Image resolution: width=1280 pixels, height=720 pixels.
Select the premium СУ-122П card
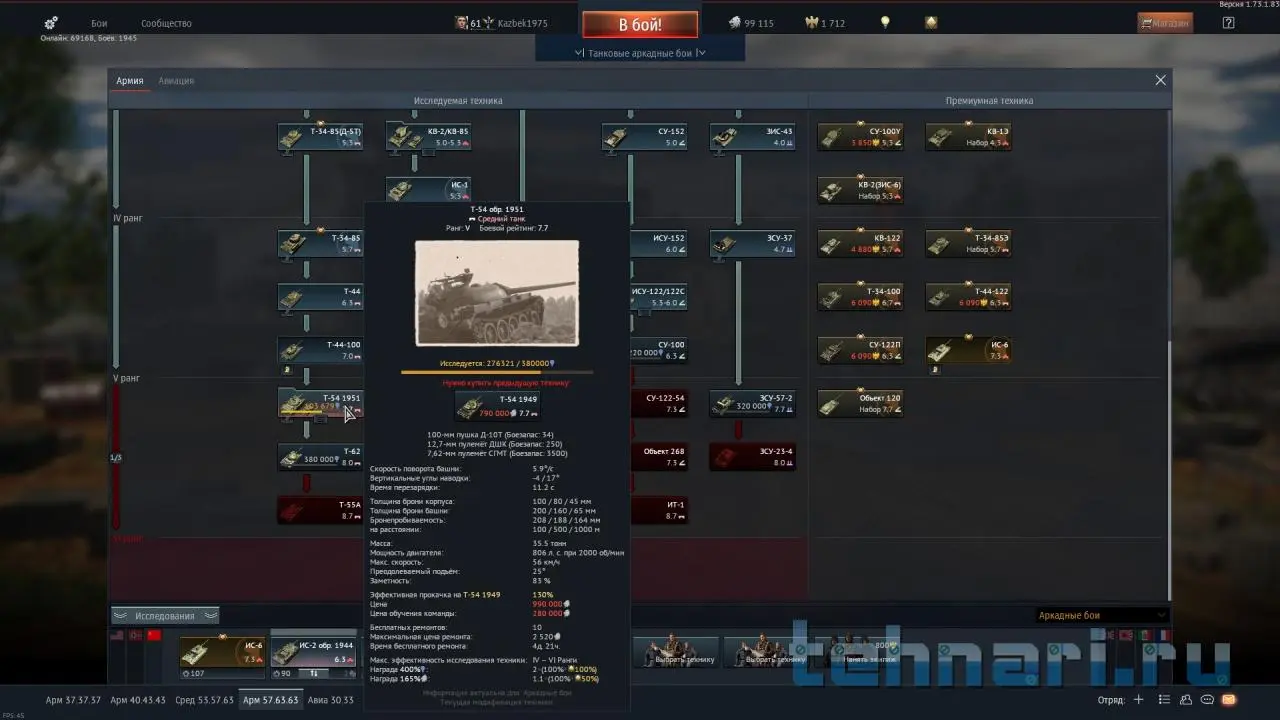coord(860,350)
